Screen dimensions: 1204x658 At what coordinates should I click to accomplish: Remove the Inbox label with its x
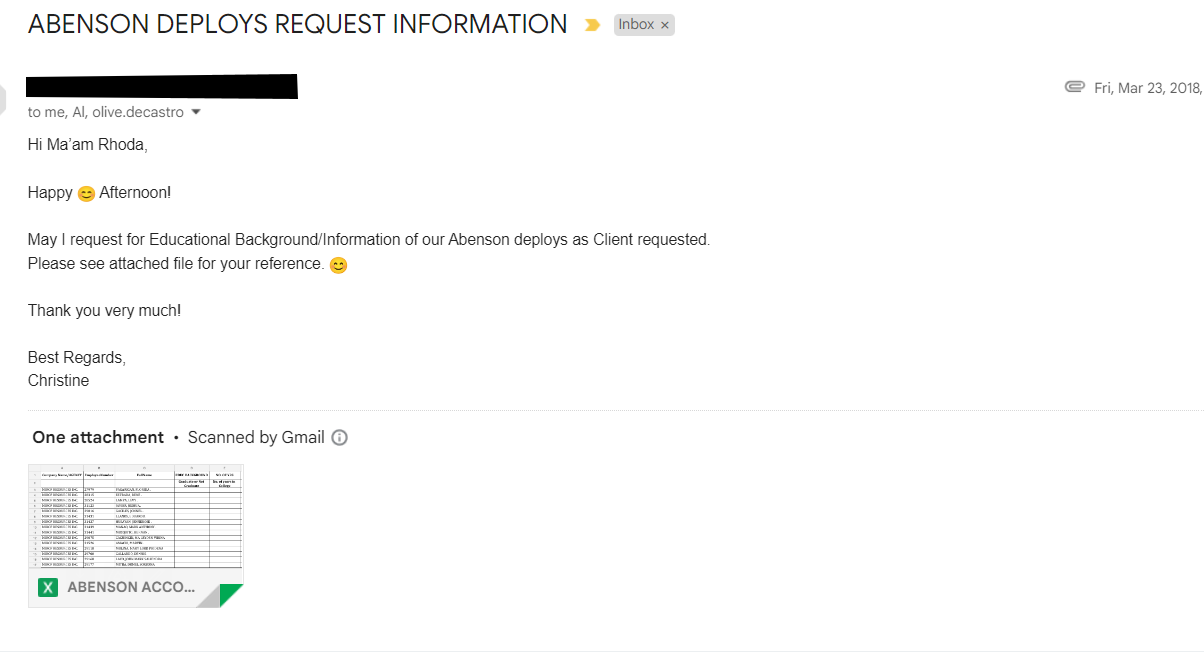tap(665, 25)
